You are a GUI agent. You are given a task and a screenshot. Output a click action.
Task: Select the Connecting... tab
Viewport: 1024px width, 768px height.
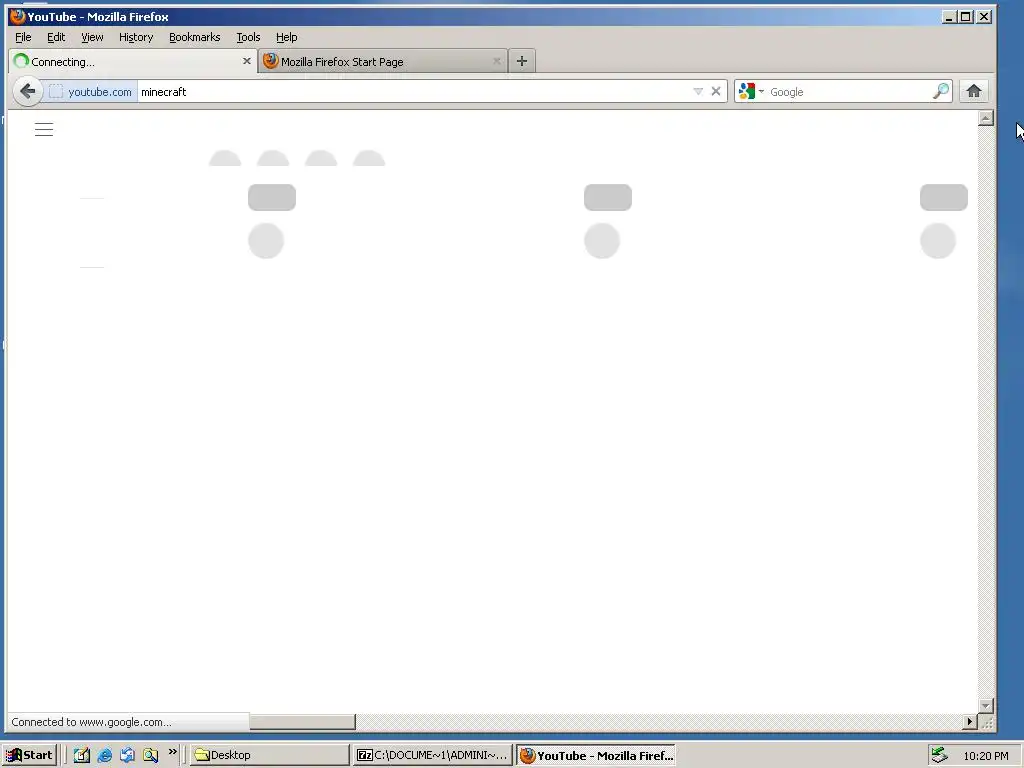pyautogui.click(x=133, y=61)
